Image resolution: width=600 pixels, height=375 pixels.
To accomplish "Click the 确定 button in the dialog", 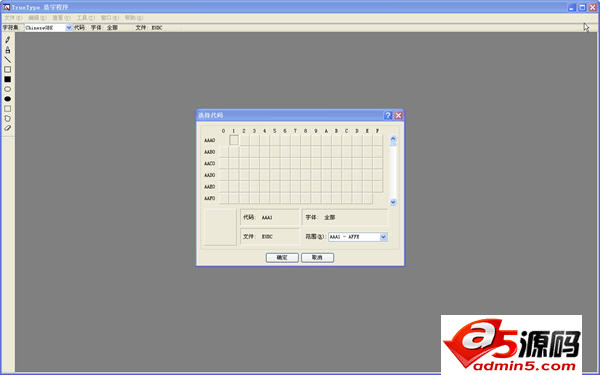I will [282, 258].
